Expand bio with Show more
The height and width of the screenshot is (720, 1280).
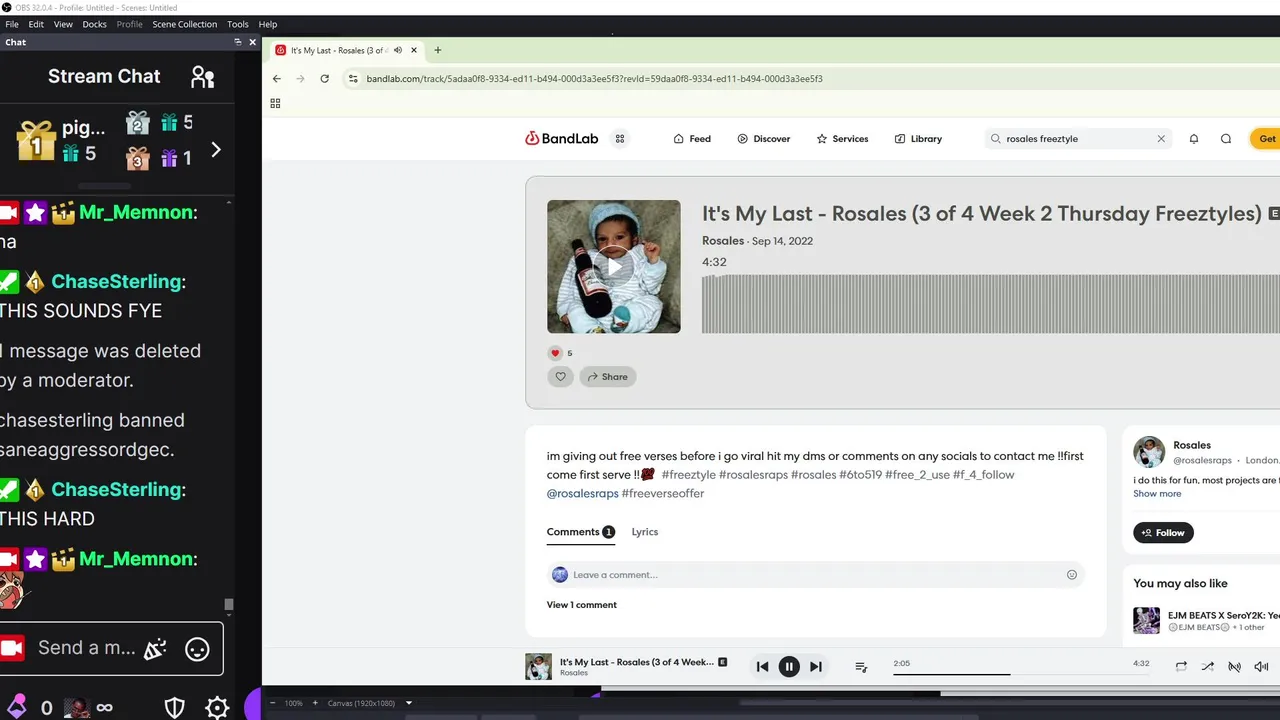pyautogui.click(x=1157, y=494)
